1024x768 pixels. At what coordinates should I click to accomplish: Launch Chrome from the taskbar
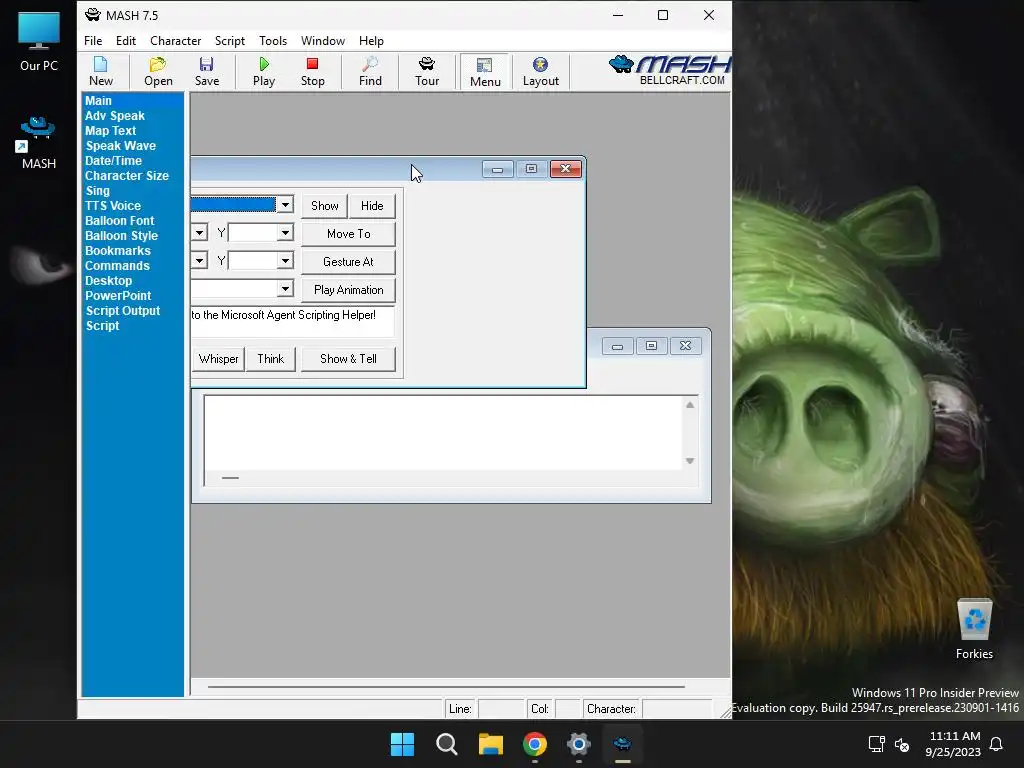[535, 744]
